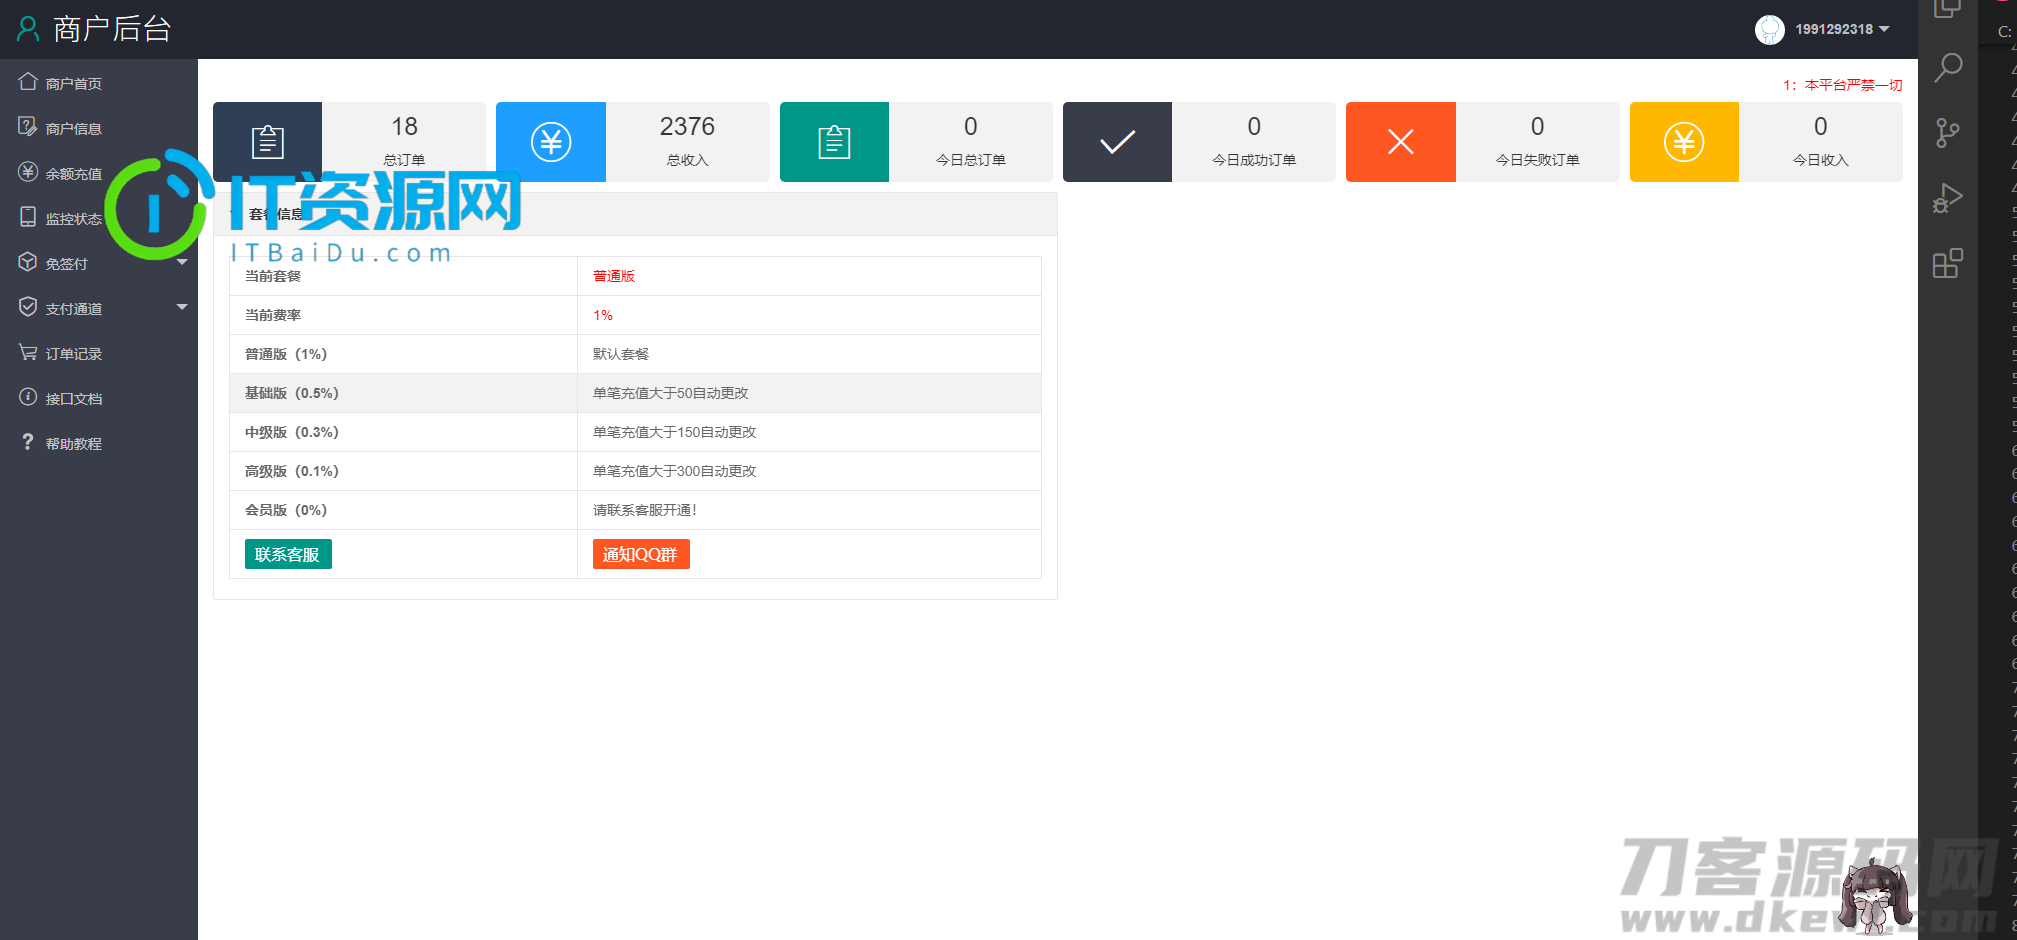The image size is (2017, 940).
Task: Click the 当前套餐 row label
Action: click(x=273, y=276)
